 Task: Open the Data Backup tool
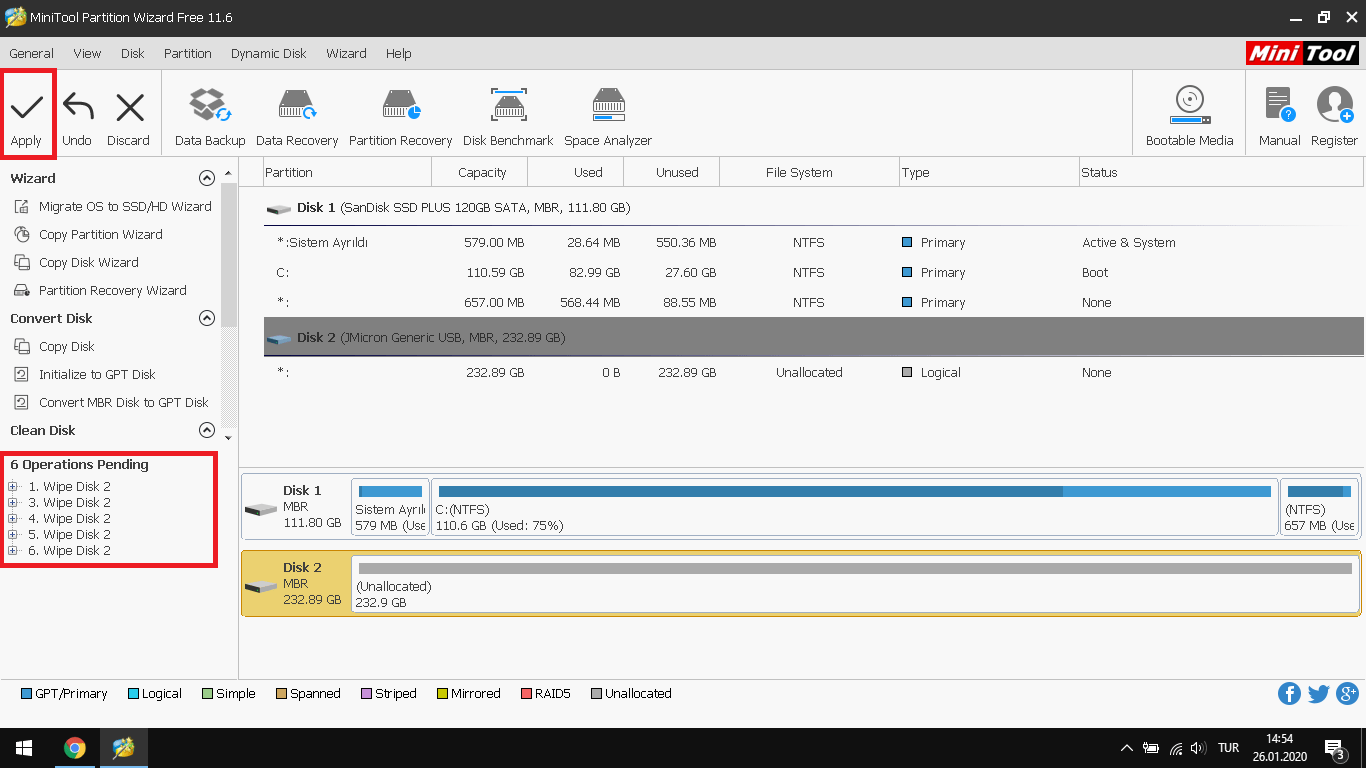[210, 117]
